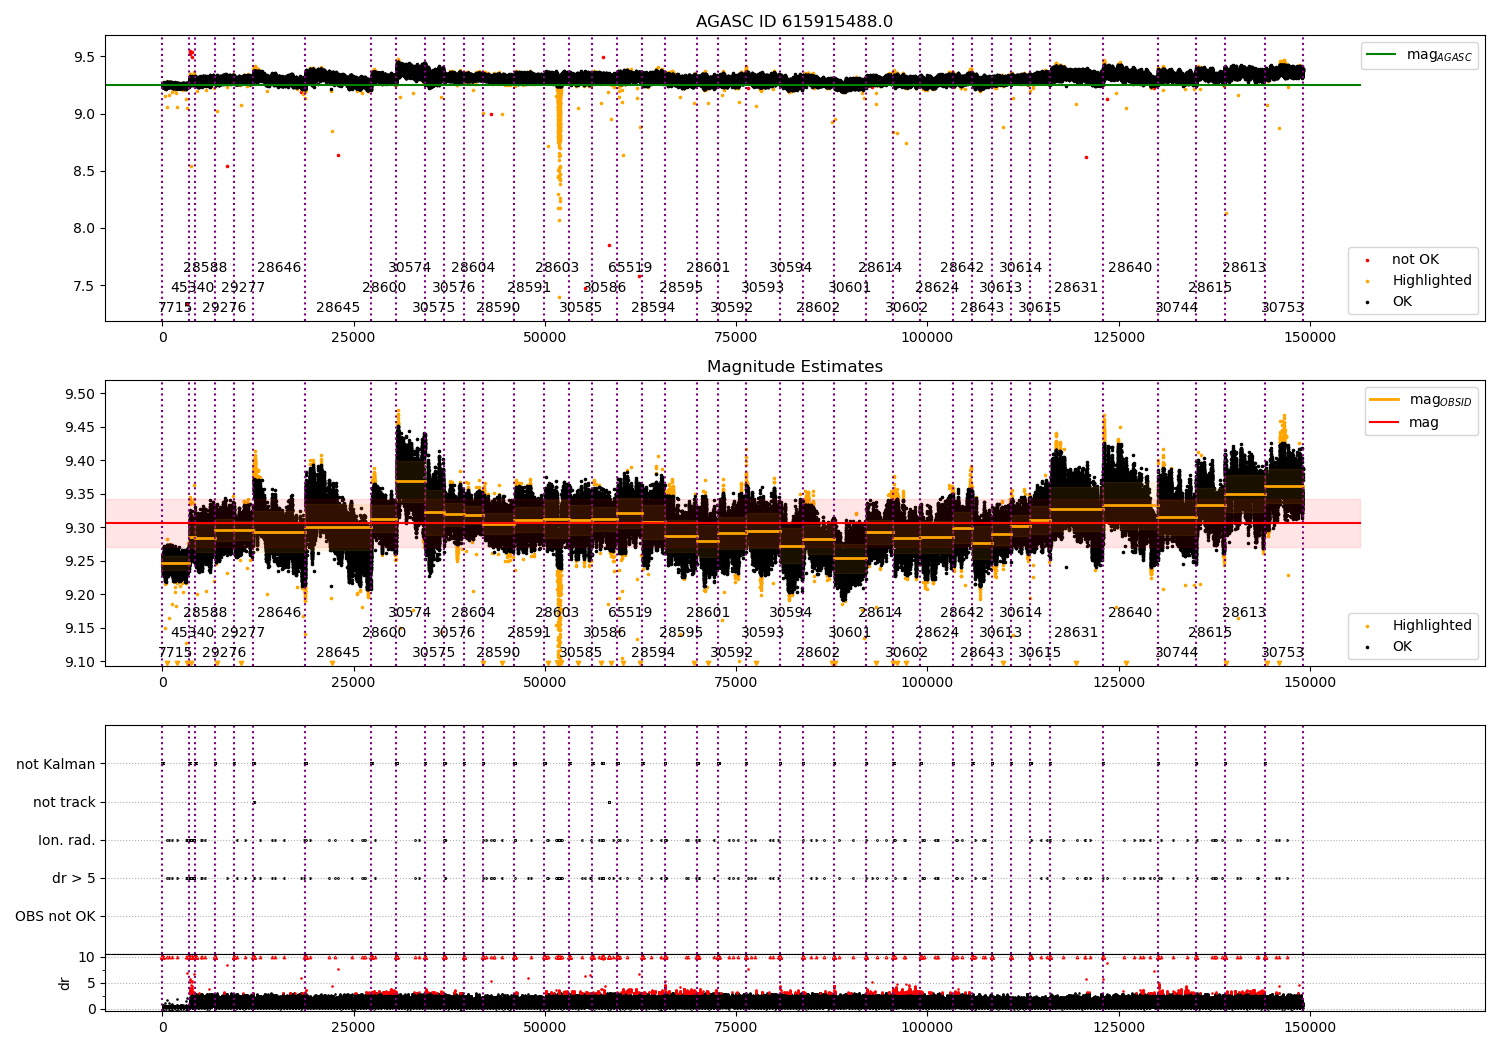This screenshot has height=1050, width=1500.
Task: Click obsid label 28642 in Magnitude Estimates plot
Action: (x=962, y=613)
